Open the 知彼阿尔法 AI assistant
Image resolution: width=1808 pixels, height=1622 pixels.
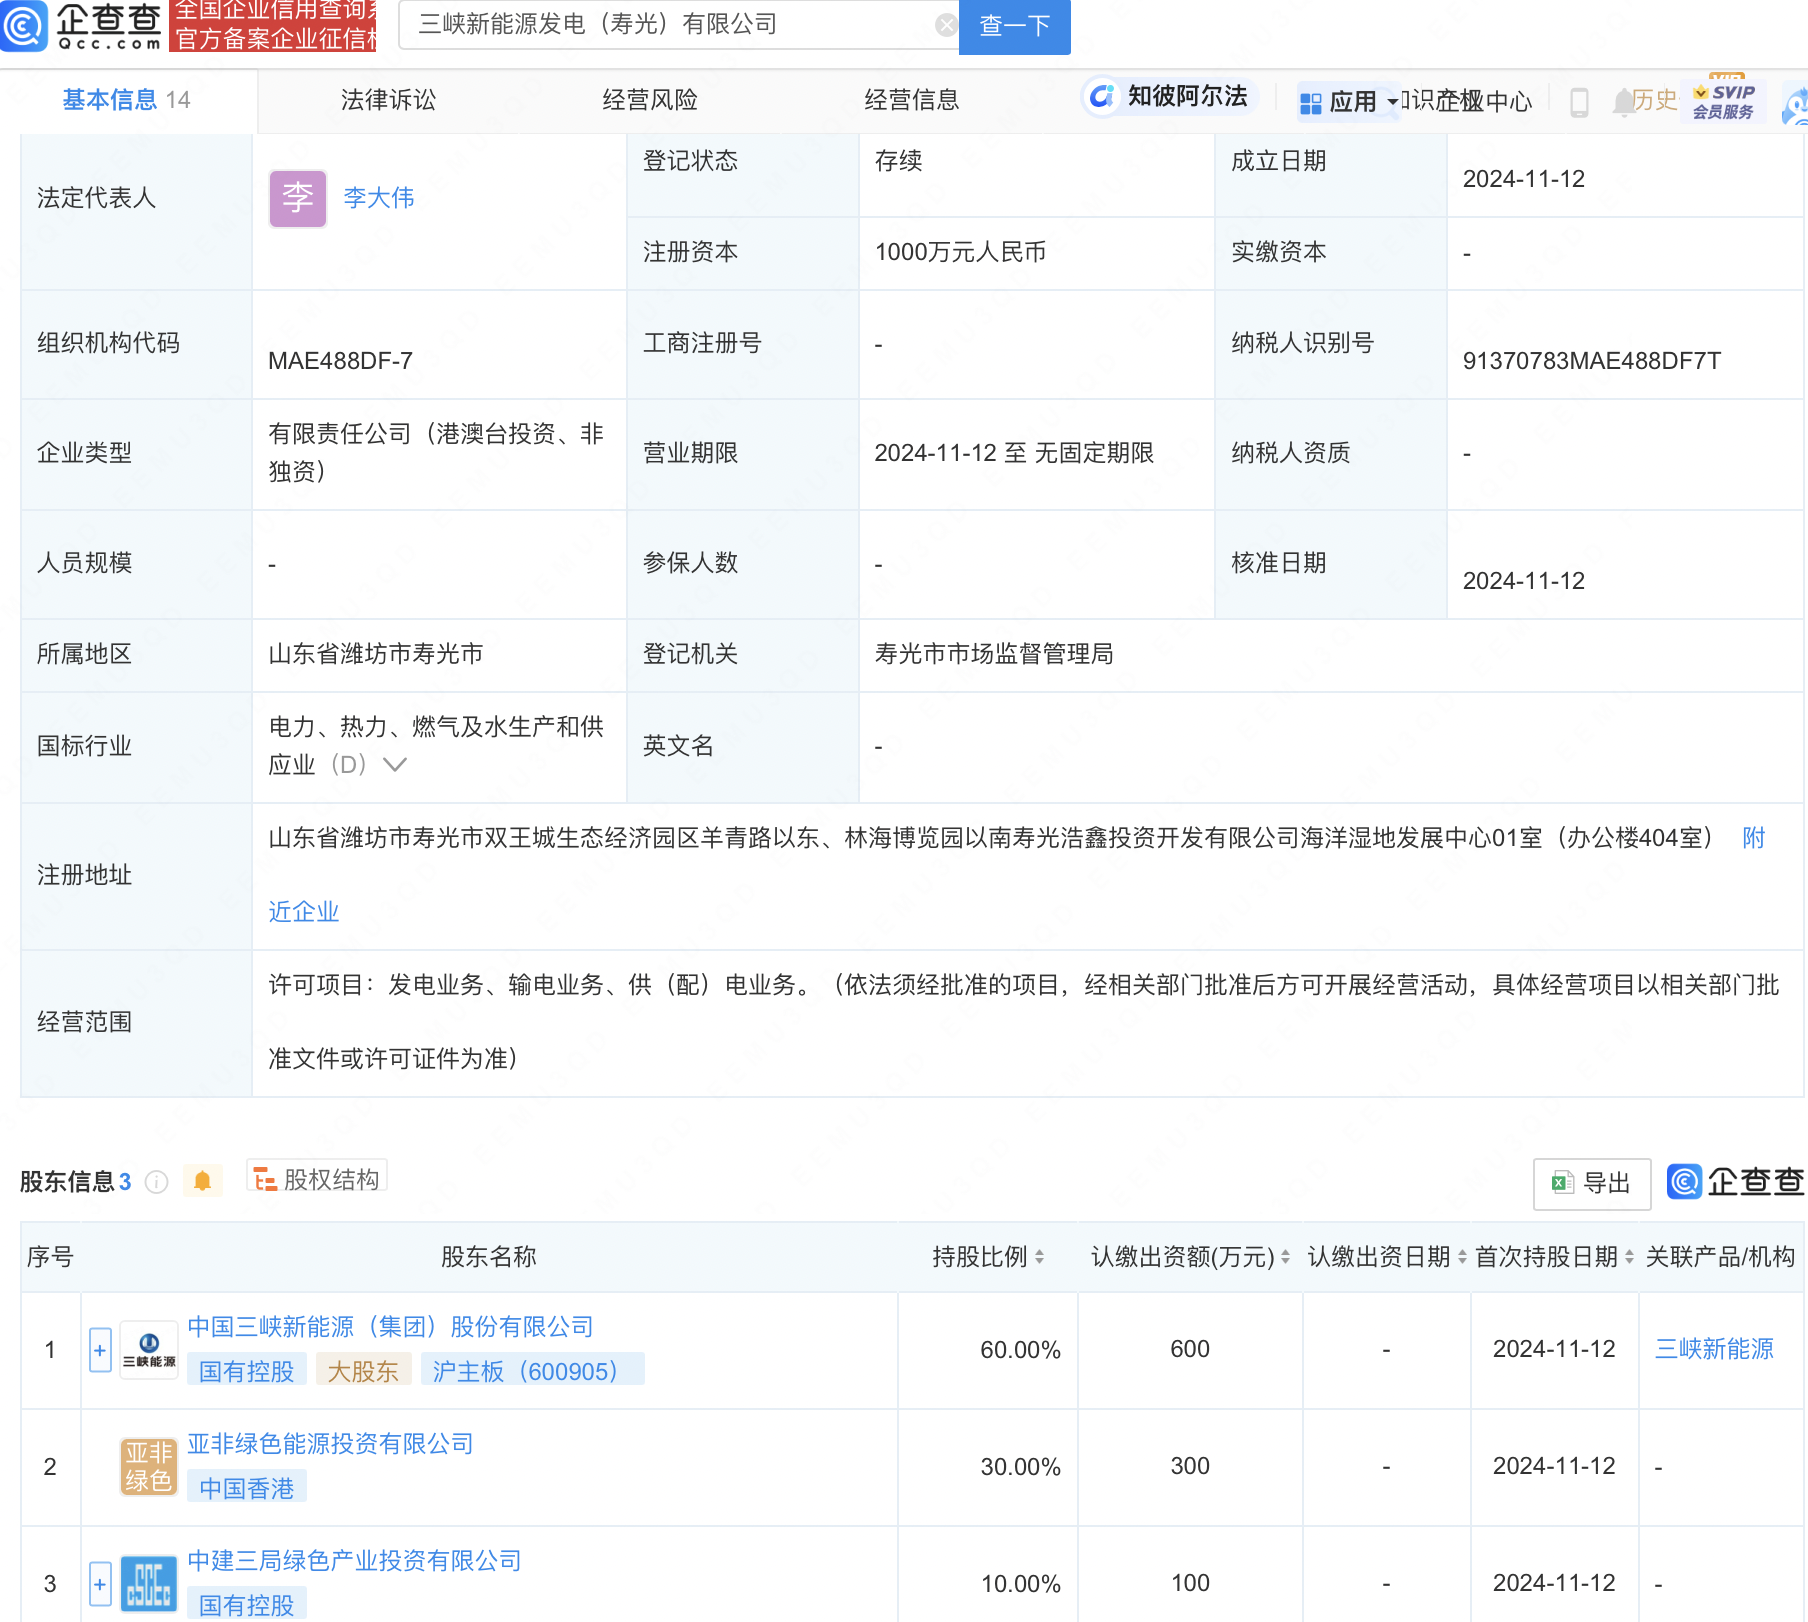tap(1169, 97)
